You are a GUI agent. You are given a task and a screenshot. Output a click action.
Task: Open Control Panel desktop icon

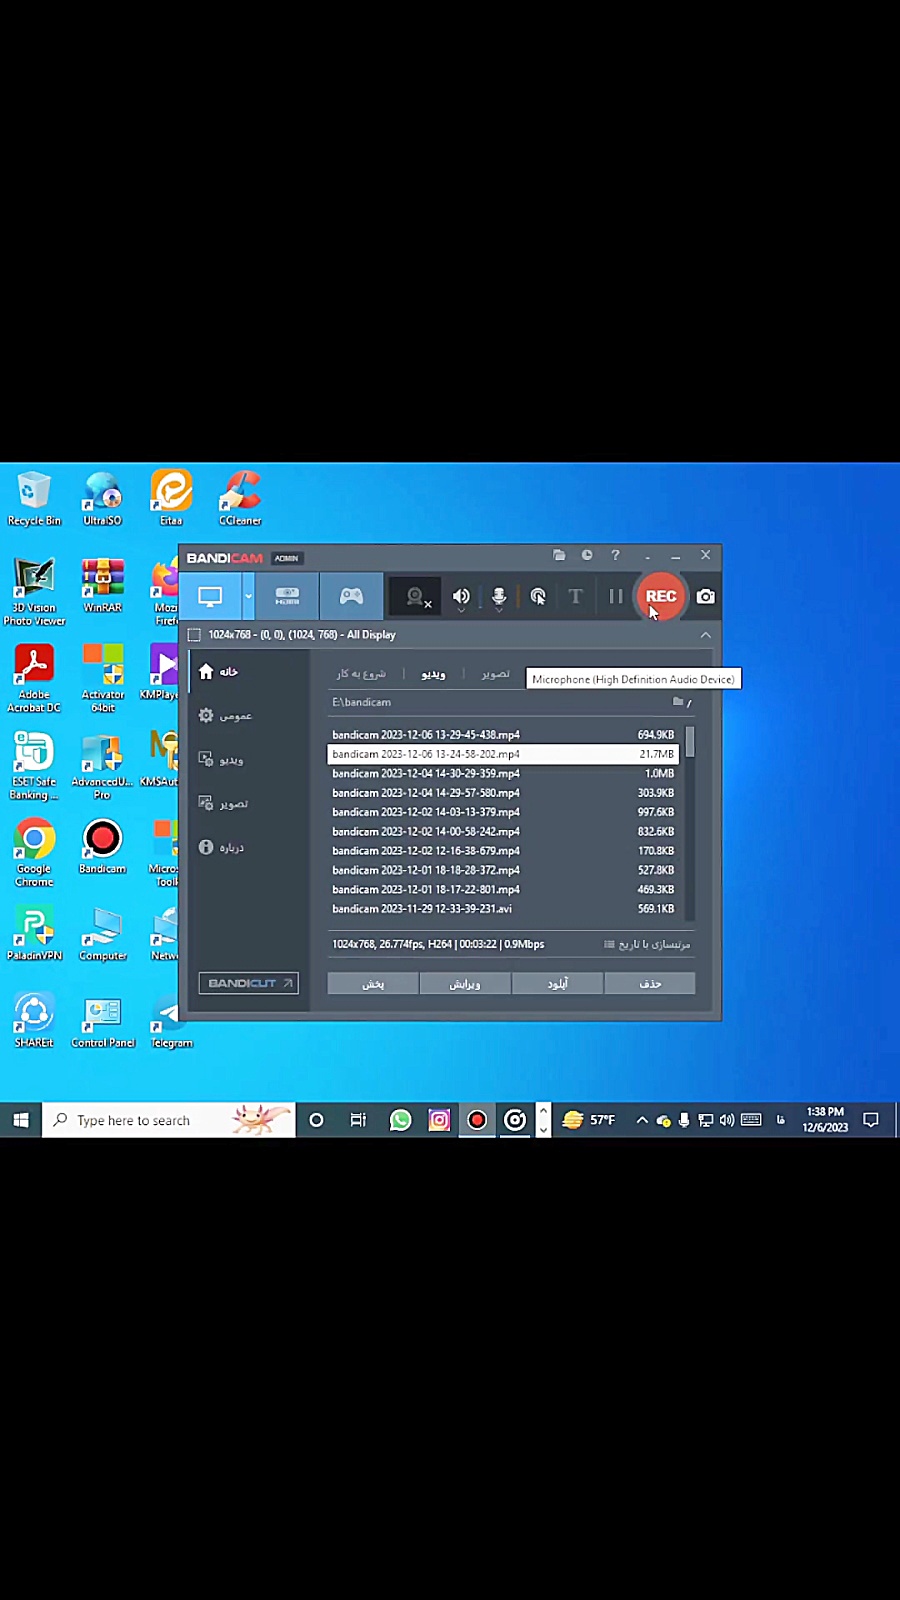pyautogui.click(x=102, y=1021)
